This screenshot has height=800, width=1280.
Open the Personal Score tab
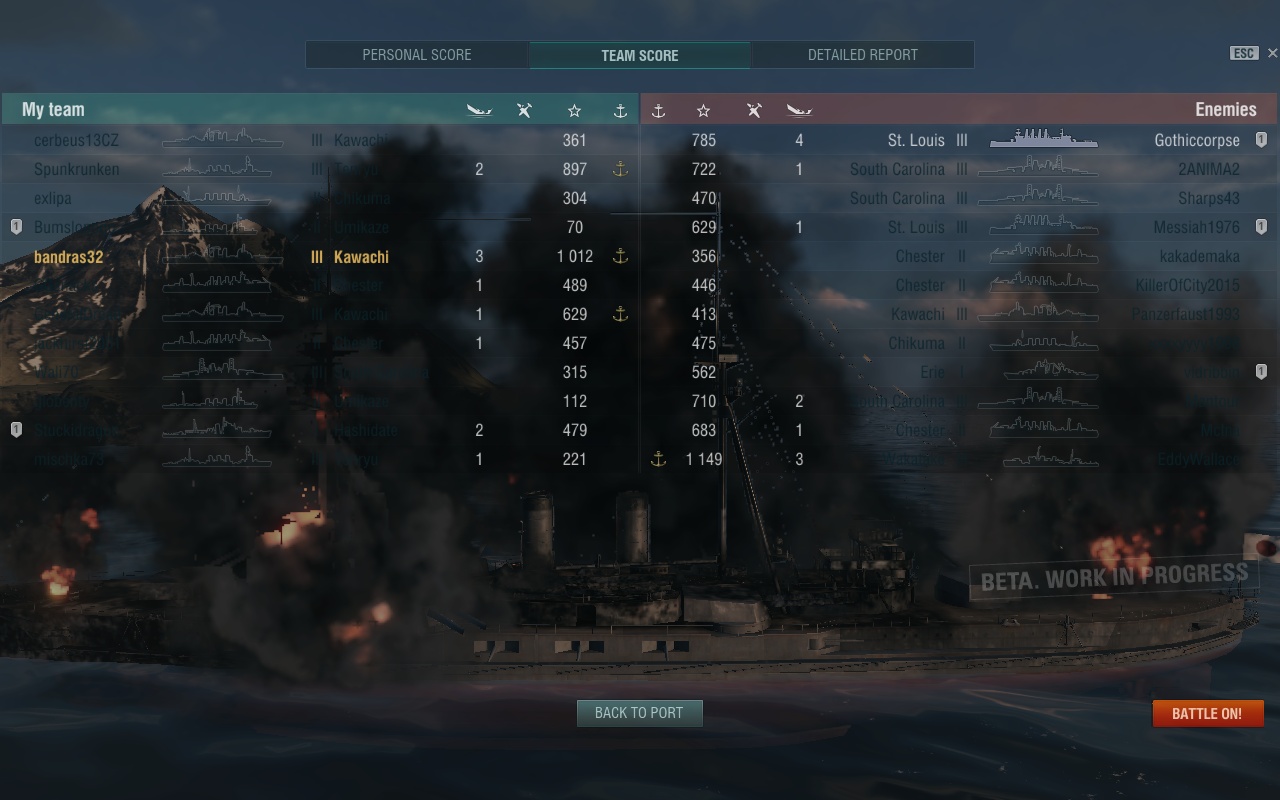(417, 55)
